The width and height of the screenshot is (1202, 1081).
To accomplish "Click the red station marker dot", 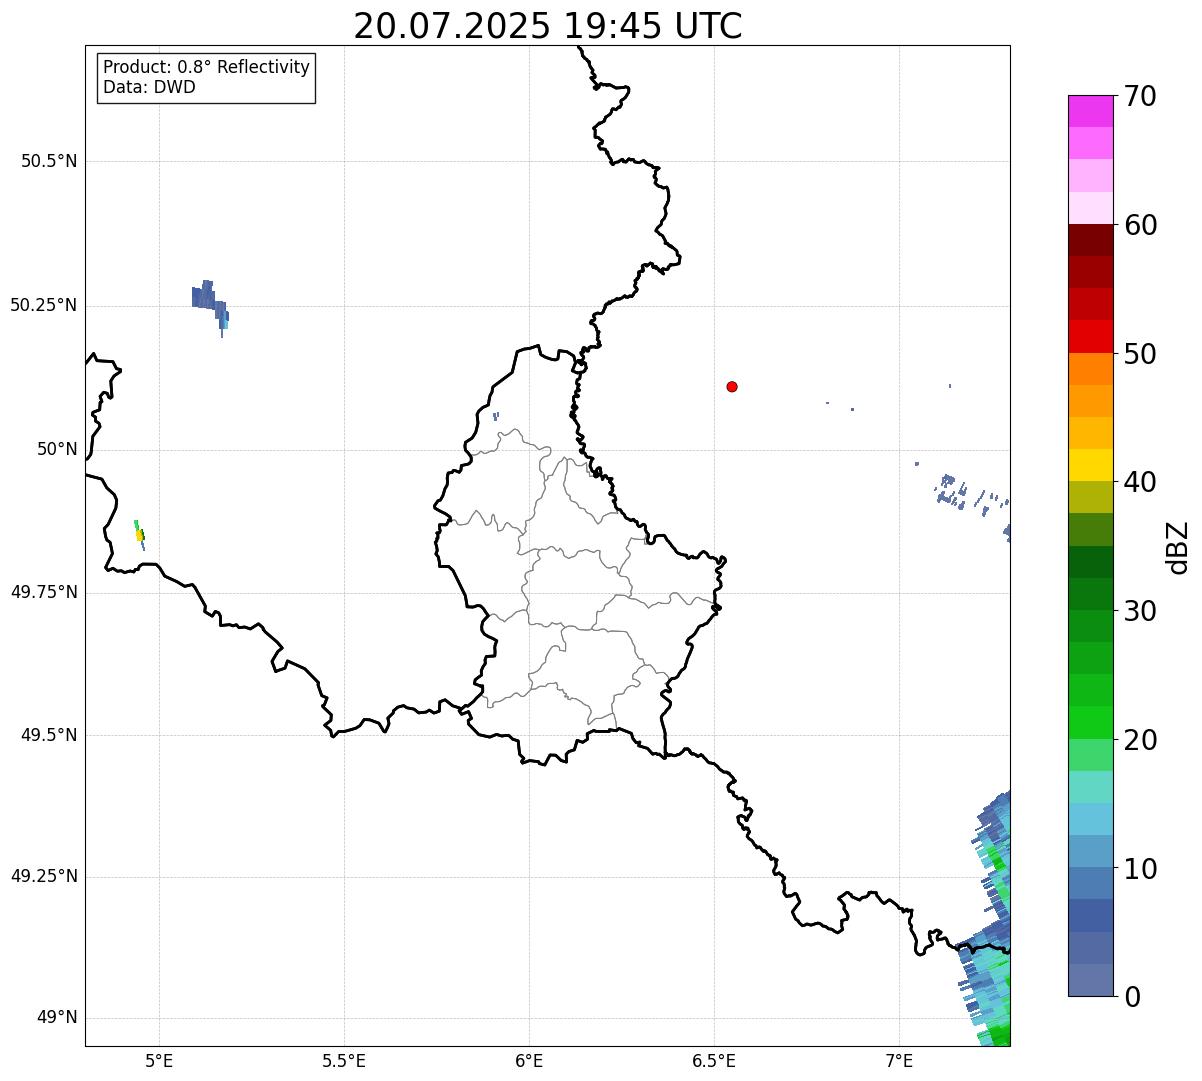I will [732, 386].
